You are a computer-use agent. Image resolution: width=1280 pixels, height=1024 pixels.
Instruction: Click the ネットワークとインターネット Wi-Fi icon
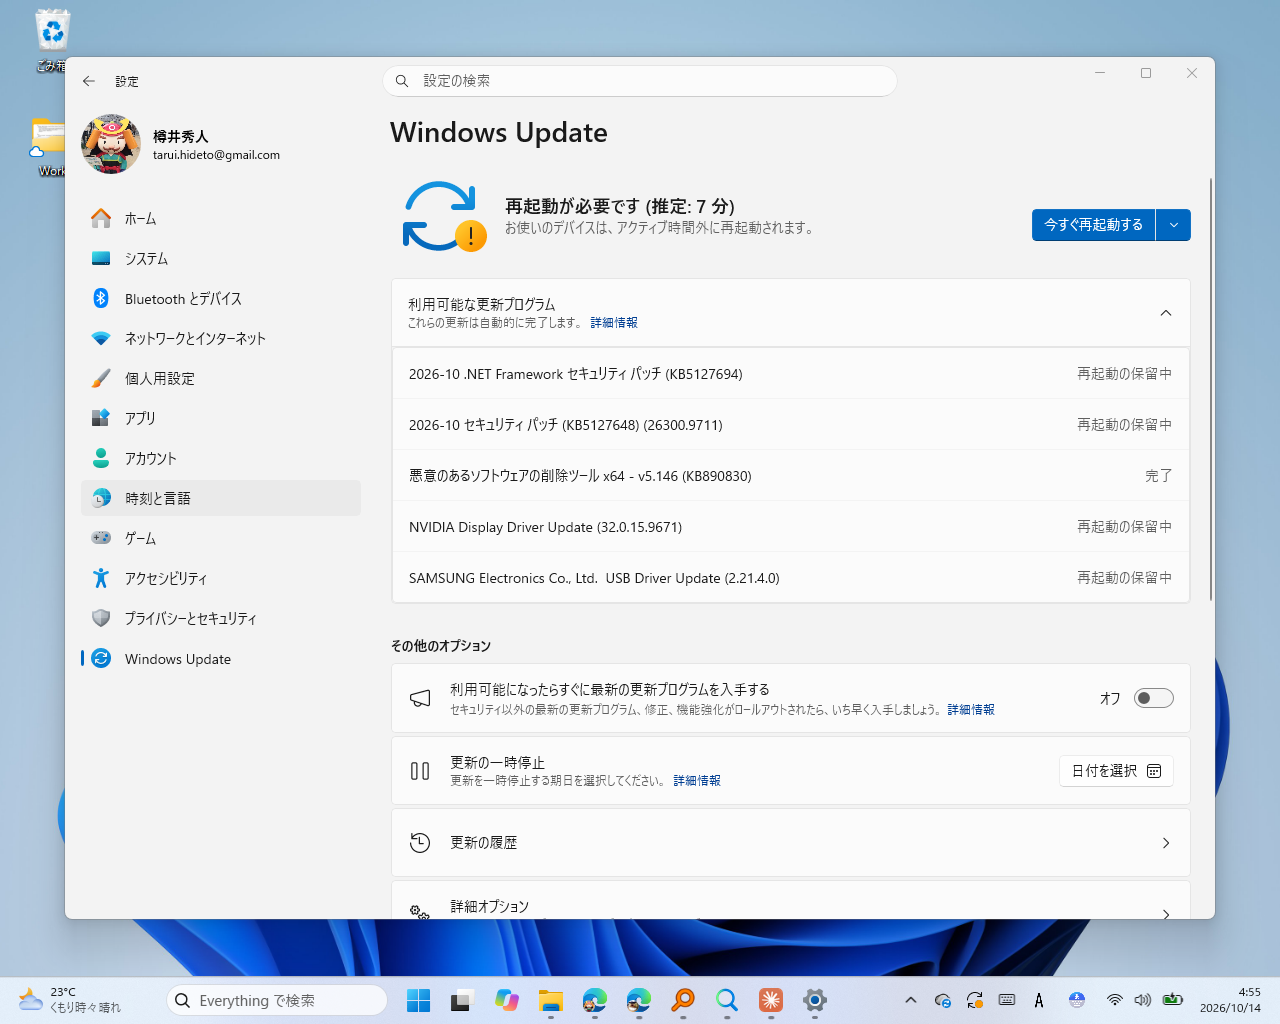[101, 338]
